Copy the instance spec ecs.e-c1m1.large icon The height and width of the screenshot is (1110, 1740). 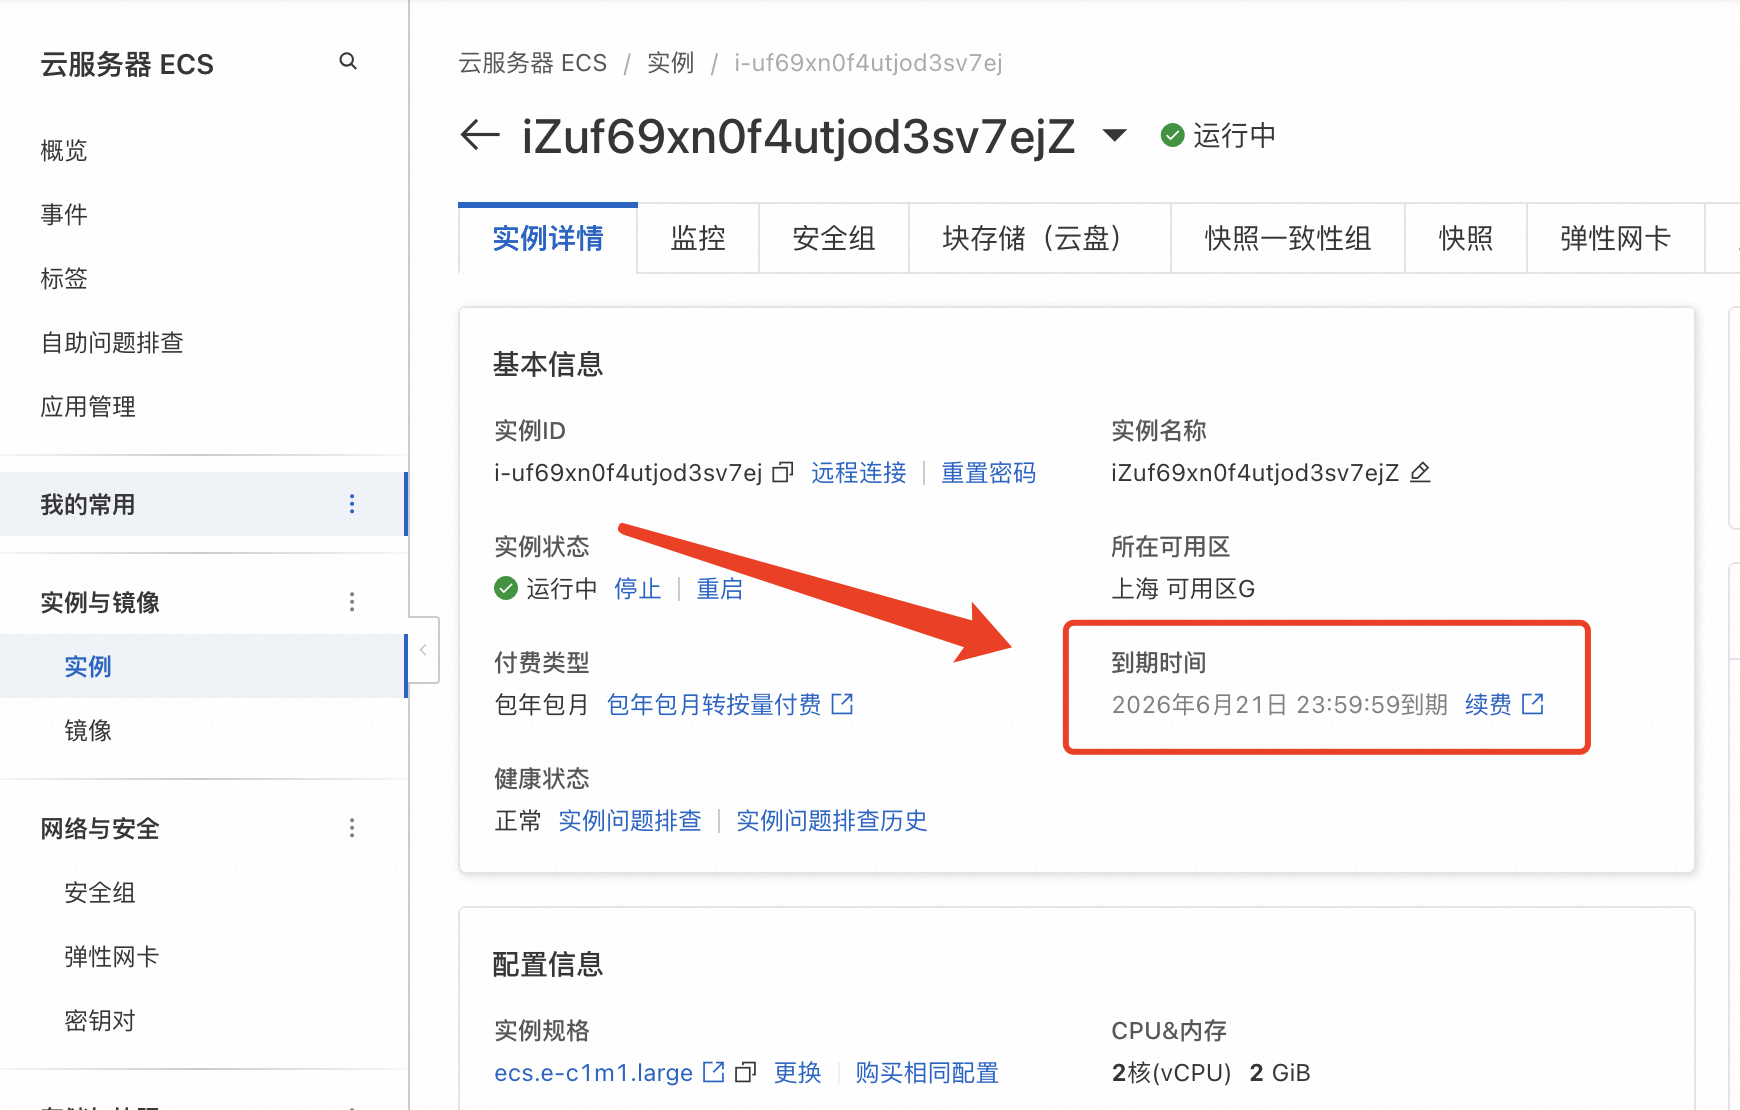click(x=746, y=1072)
